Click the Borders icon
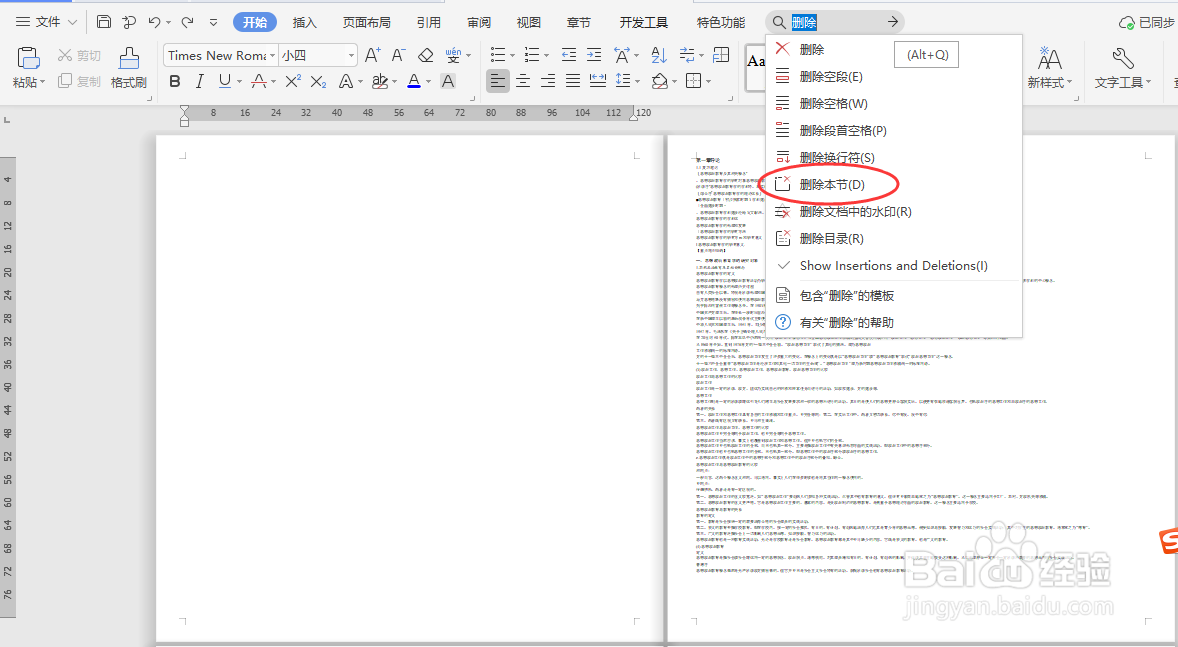 tap(694, 81)
